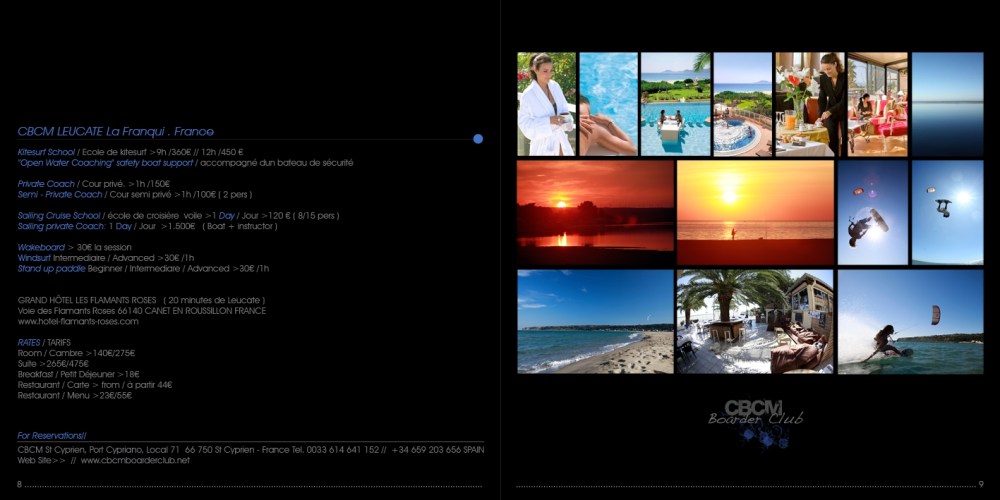Click the For Reservations heading
This screenshot has height=500, width=1000.
pos(52,435)
